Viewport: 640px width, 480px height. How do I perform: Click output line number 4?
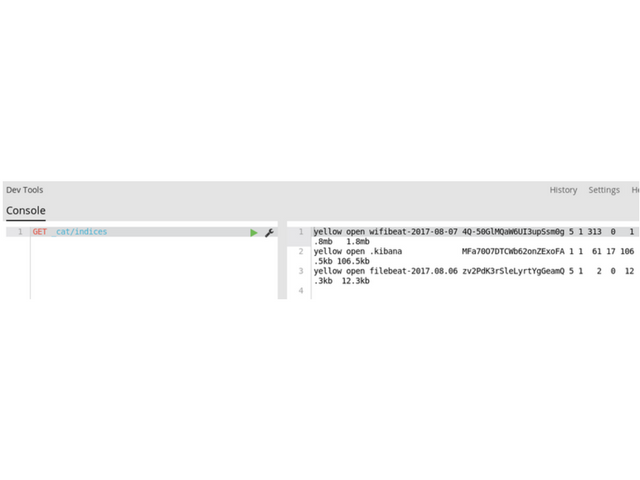pos(301,291)
